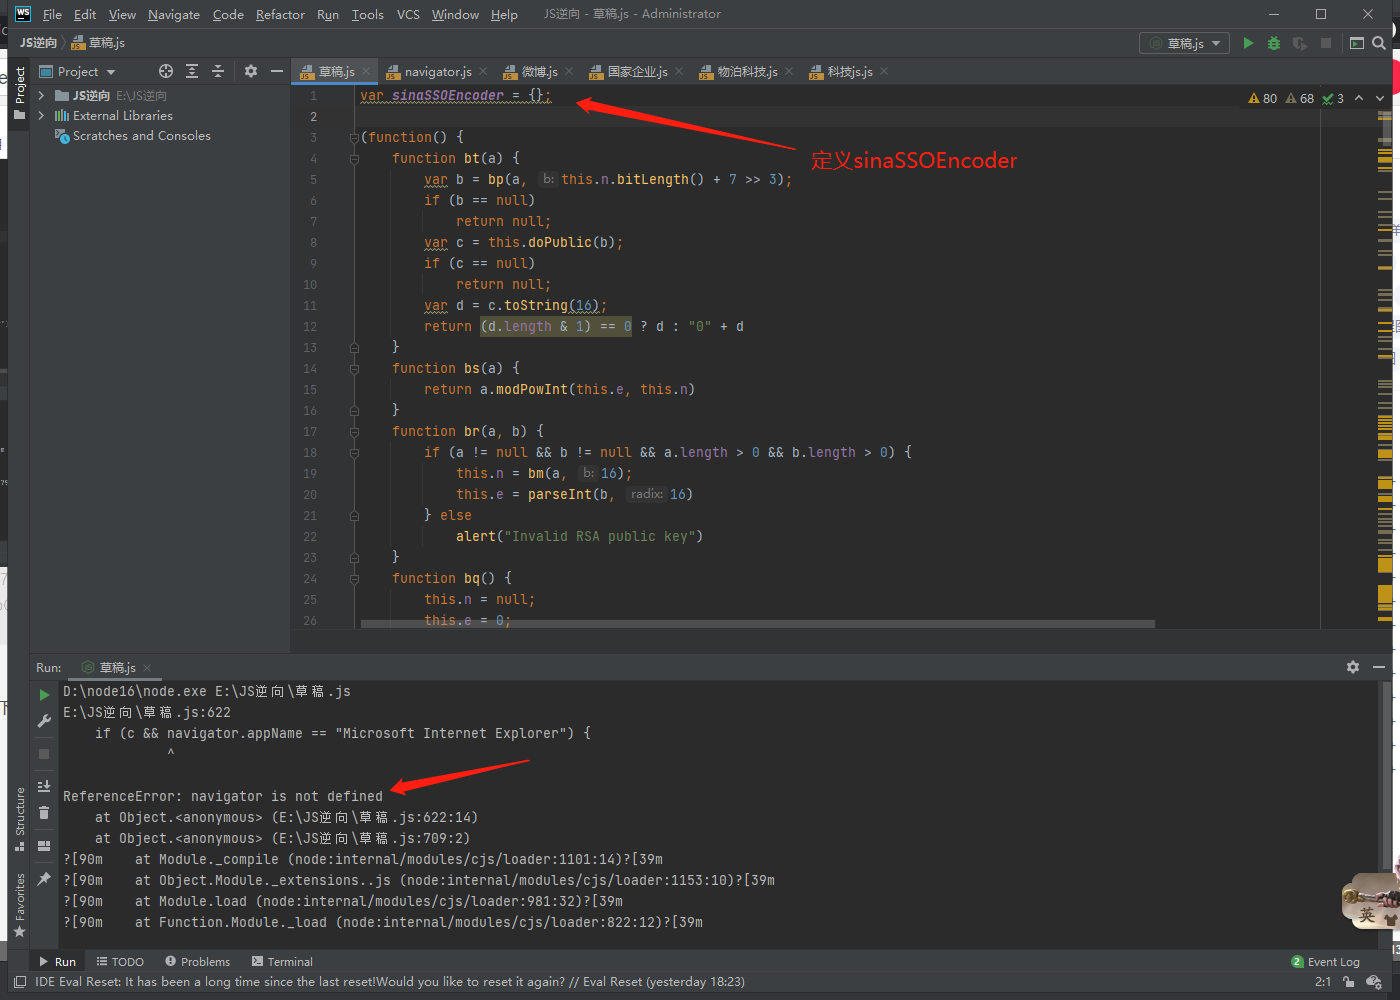Restore layout icon in Run panel
1400x1000 pixels.
(44, 846)
